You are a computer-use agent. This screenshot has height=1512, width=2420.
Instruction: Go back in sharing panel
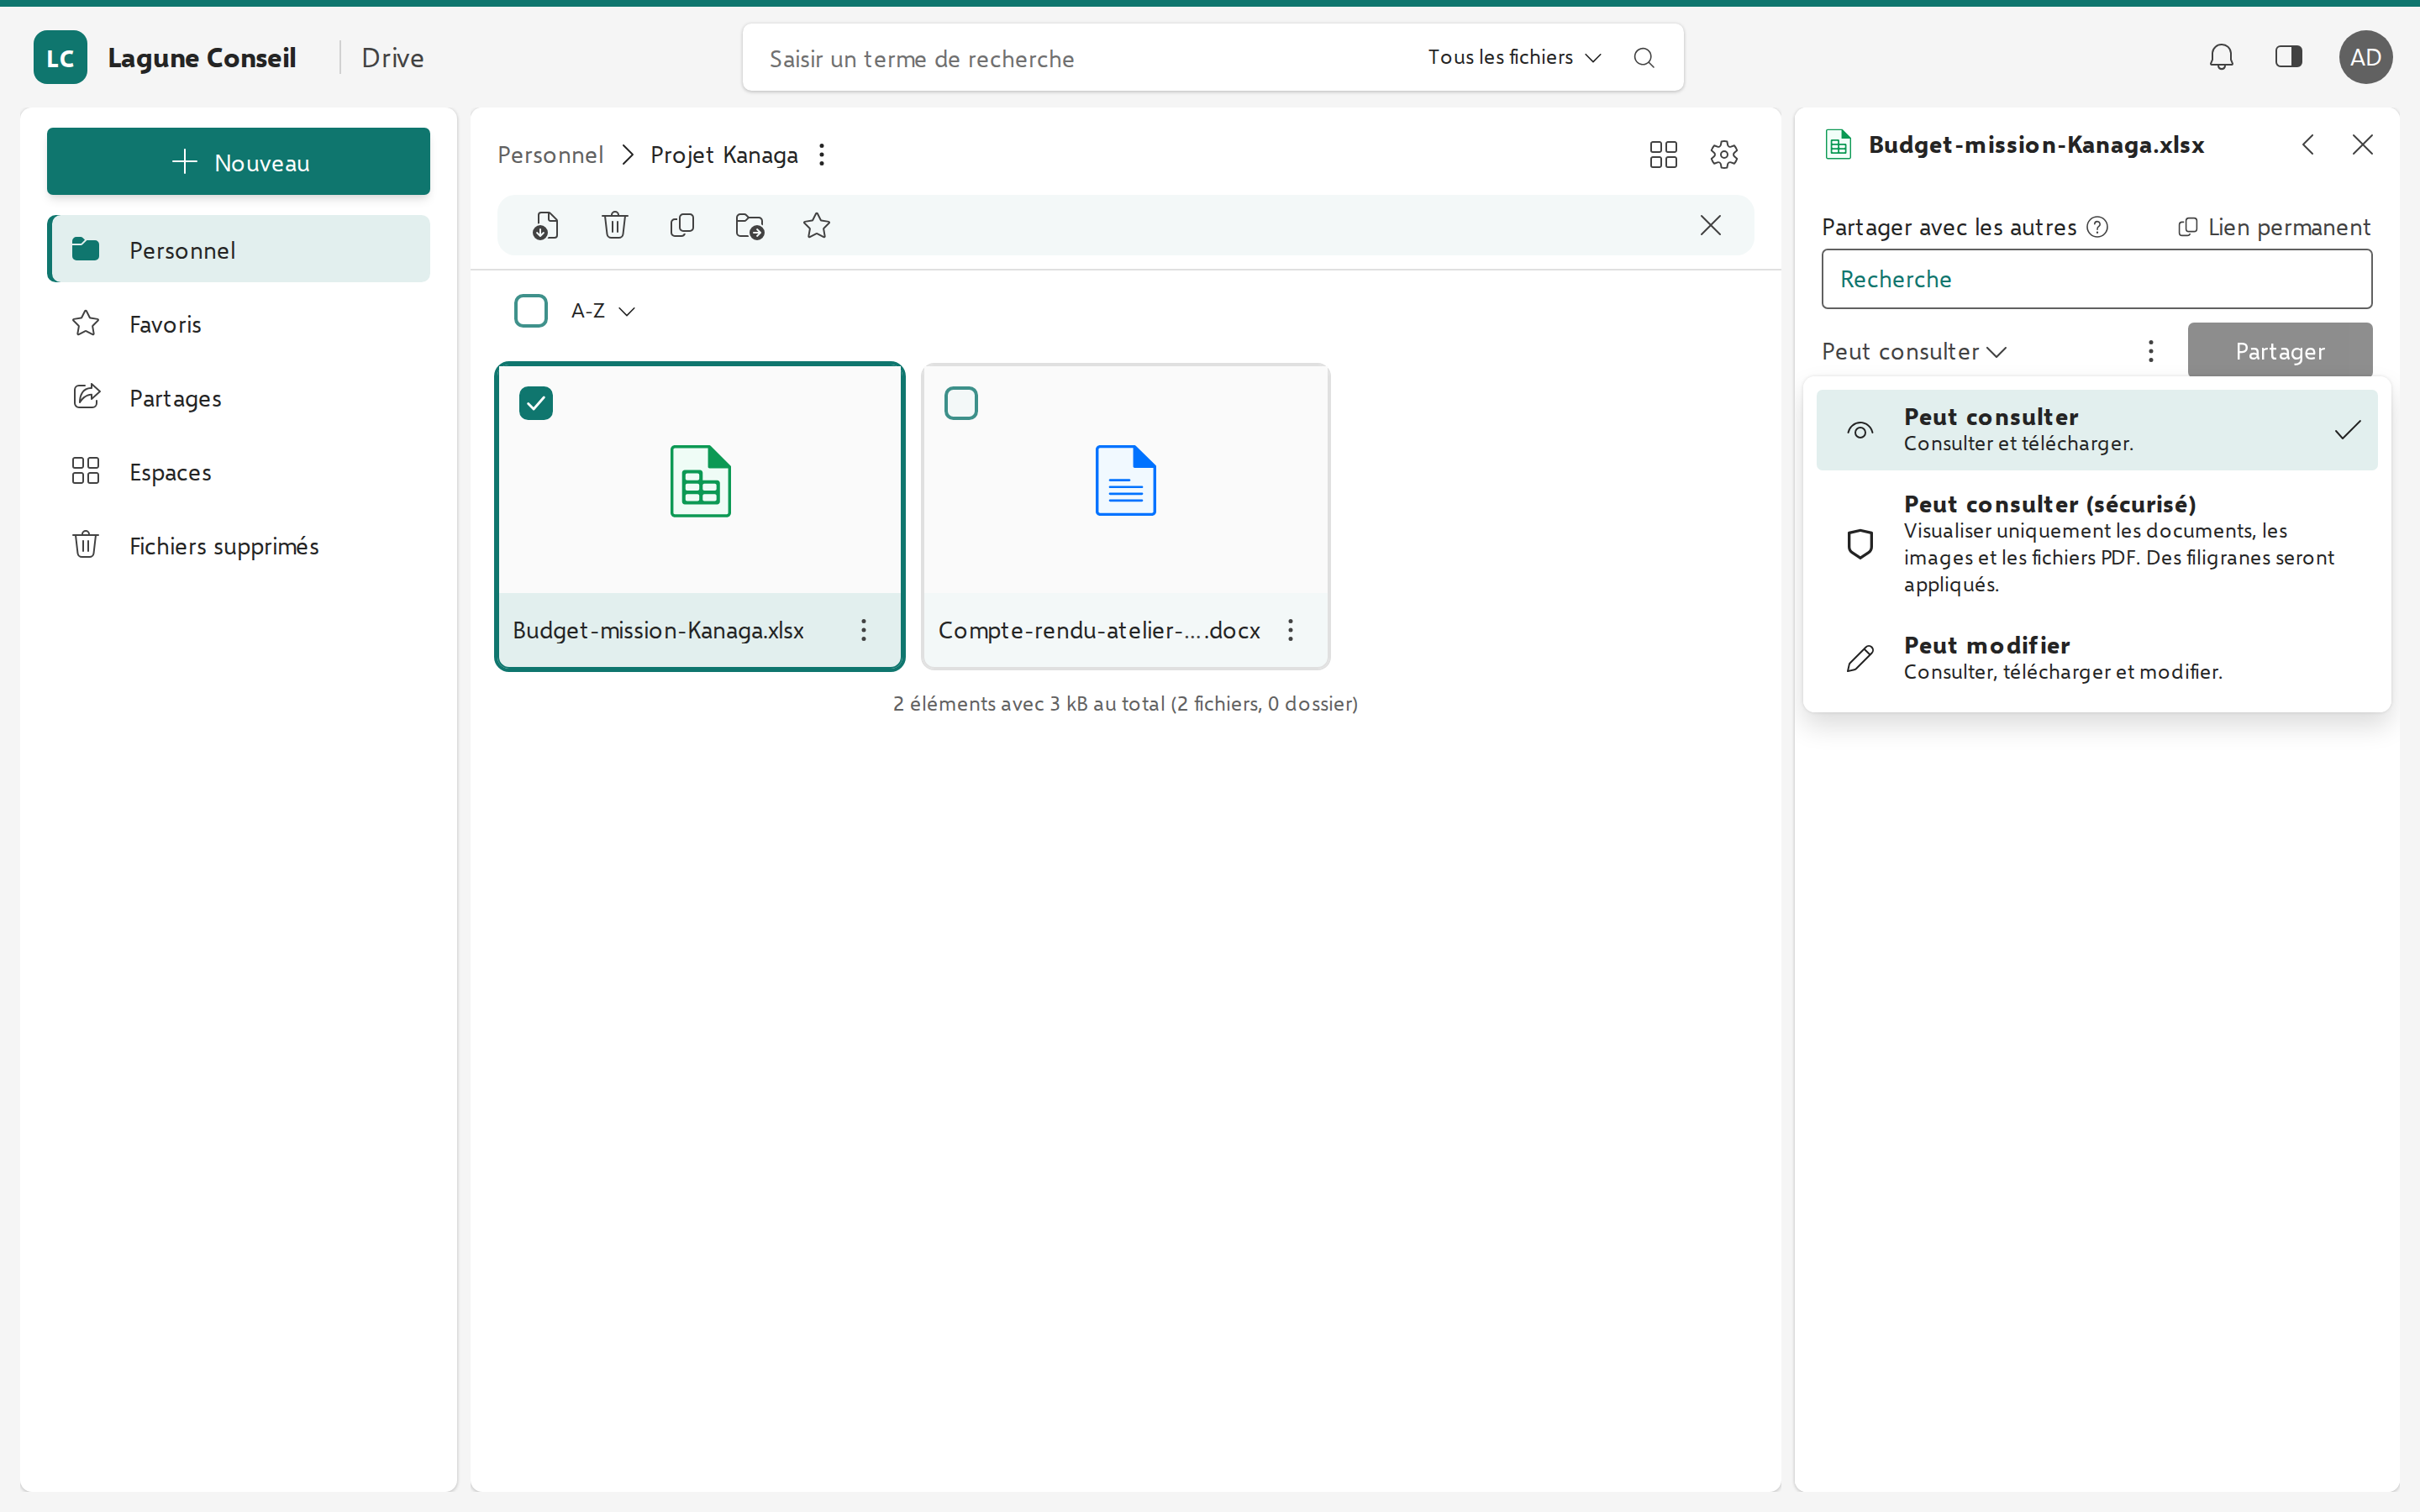pos(2308,145)
